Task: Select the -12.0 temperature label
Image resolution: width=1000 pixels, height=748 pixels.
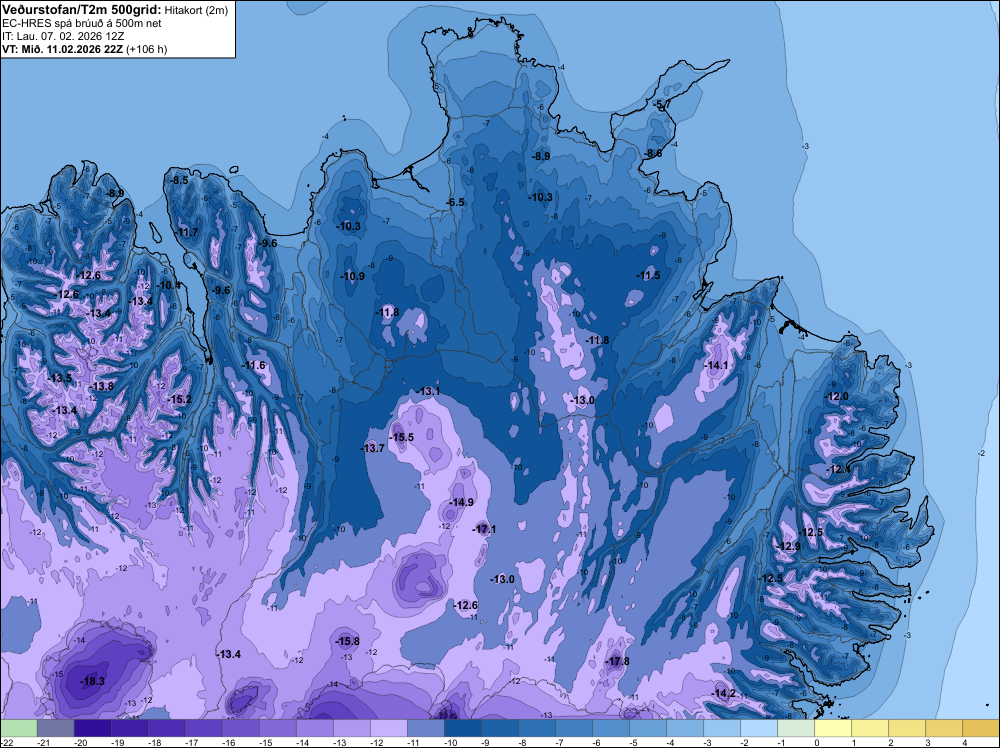Action: pos(837,396)
